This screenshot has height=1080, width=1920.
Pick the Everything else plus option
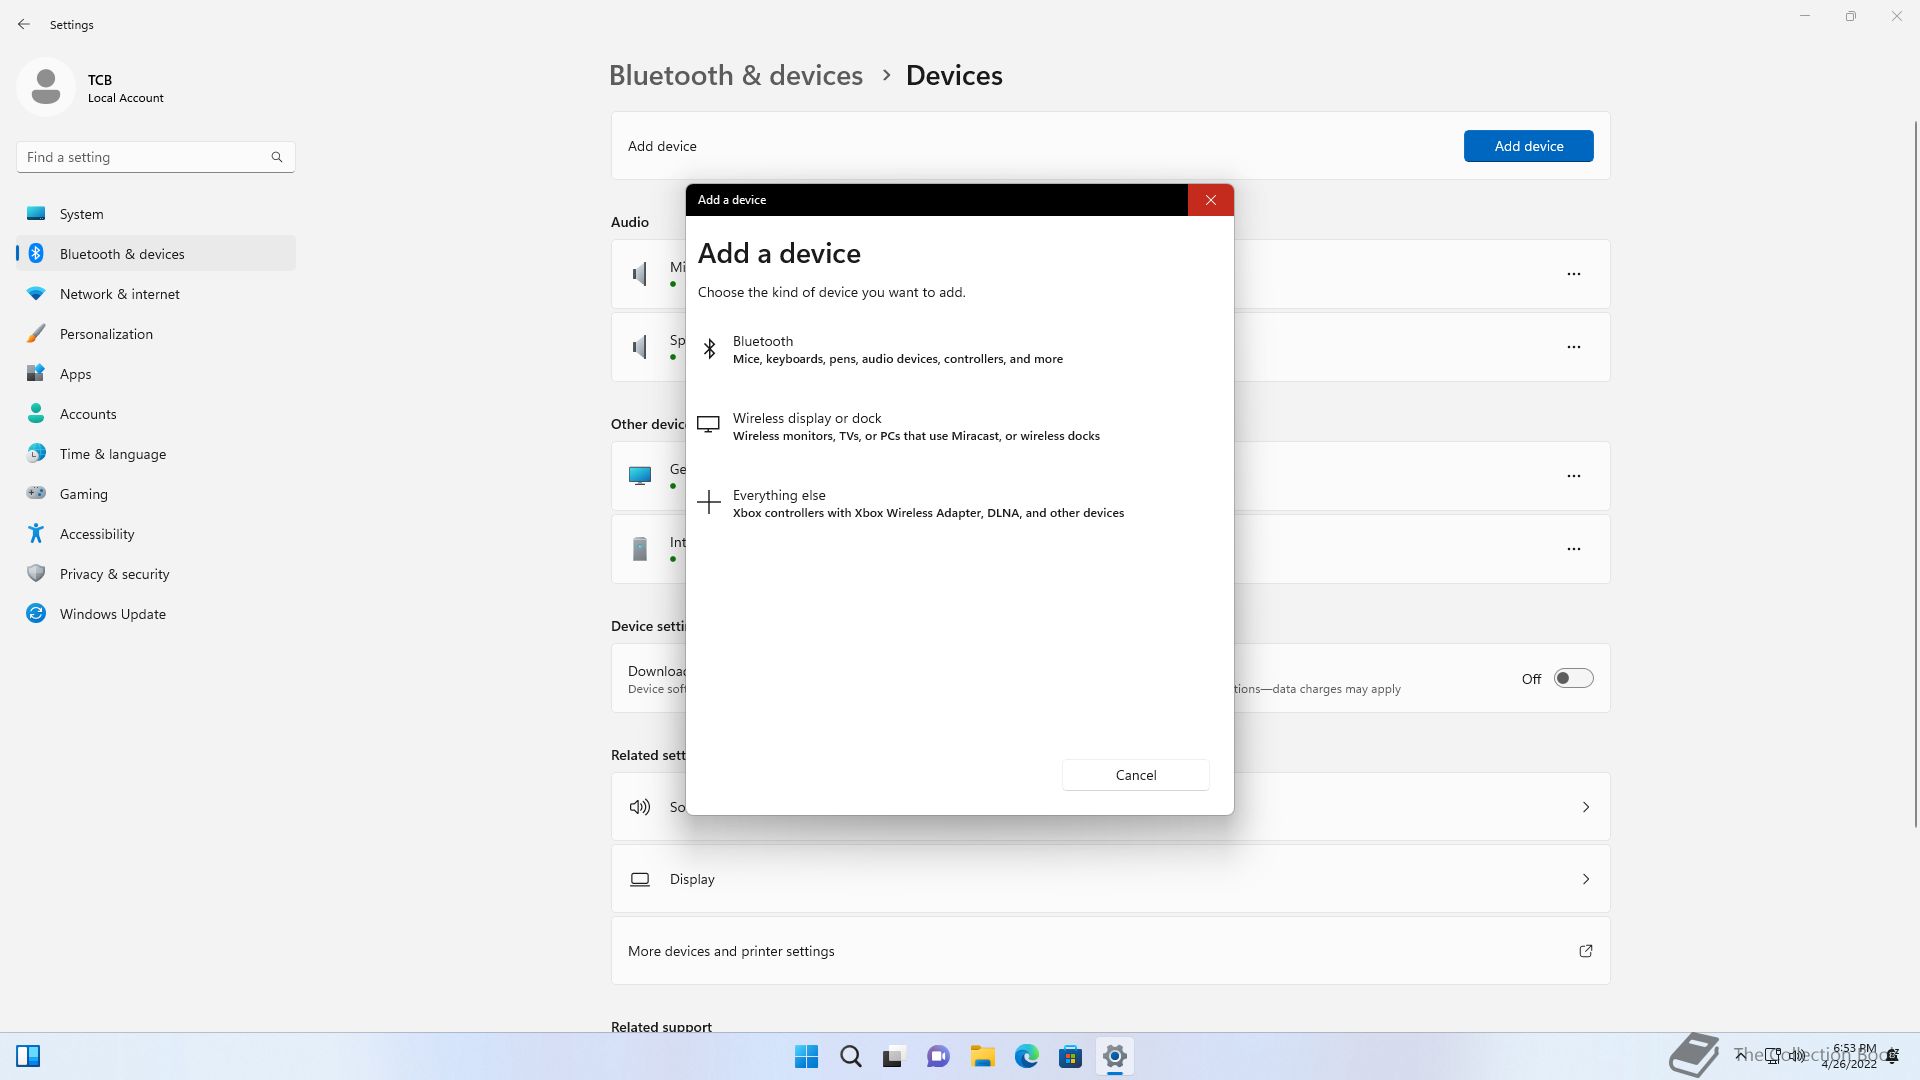pyautogui.click(x=959, y=503)
